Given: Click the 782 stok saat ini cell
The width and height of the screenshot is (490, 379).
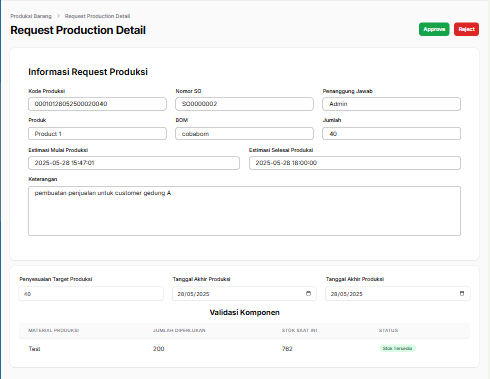Looking at the screenshot, I should [287, 349].
